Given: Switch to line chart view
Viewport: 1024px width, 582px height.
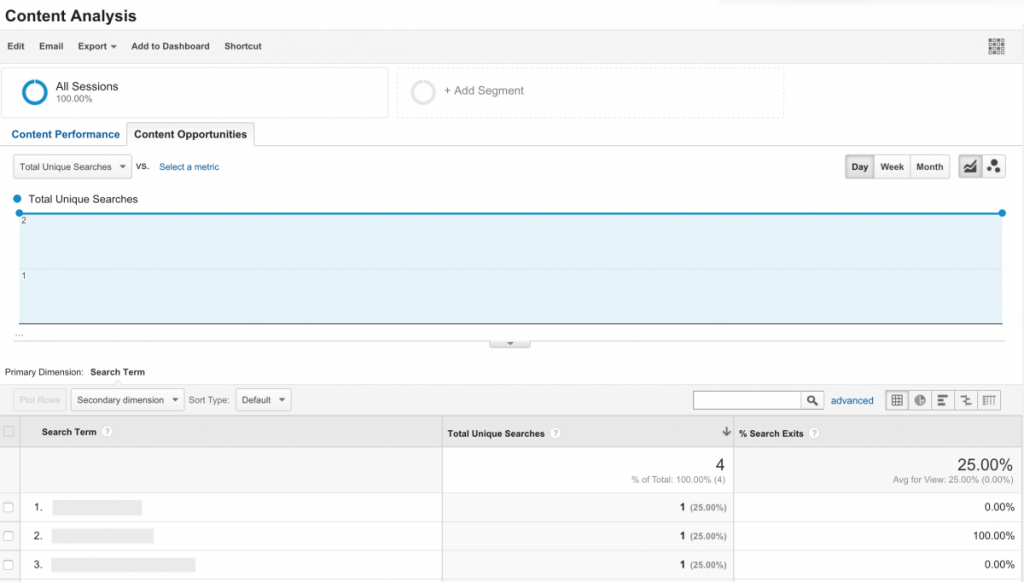Looking at the screenshot, I should [970, 167].
